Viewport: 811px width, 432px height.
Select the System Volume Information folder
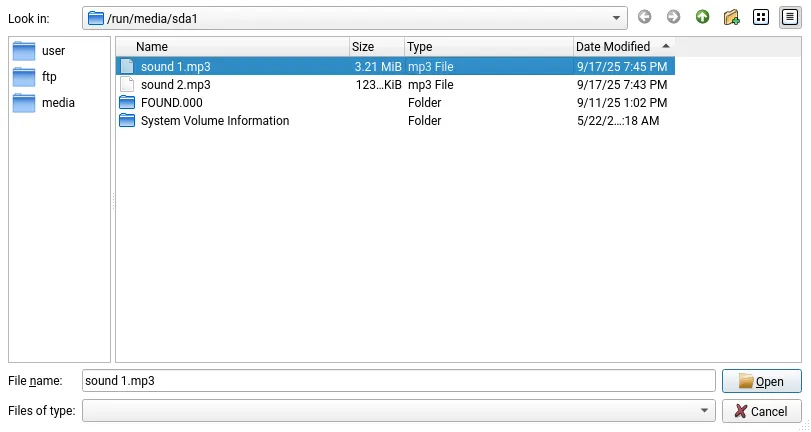[214, 121]
